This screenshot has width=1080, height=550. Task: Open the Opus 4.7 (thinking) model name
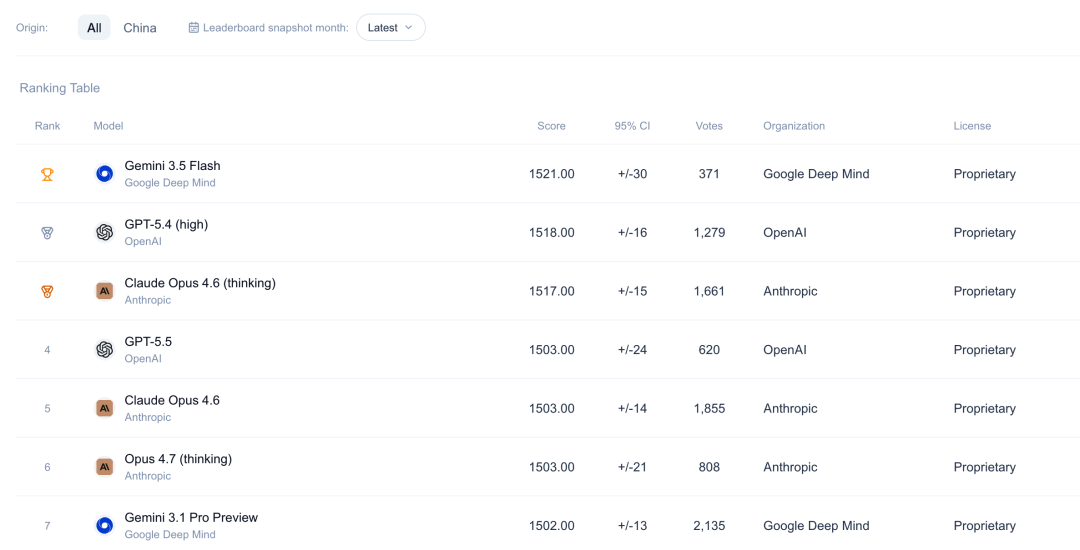tap(178, 458)
